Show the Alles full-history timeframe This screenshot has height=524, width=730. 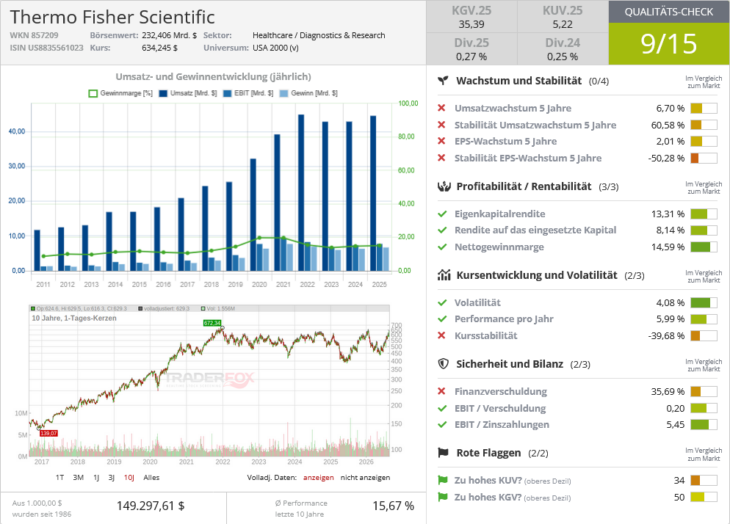tap(151, 477)
